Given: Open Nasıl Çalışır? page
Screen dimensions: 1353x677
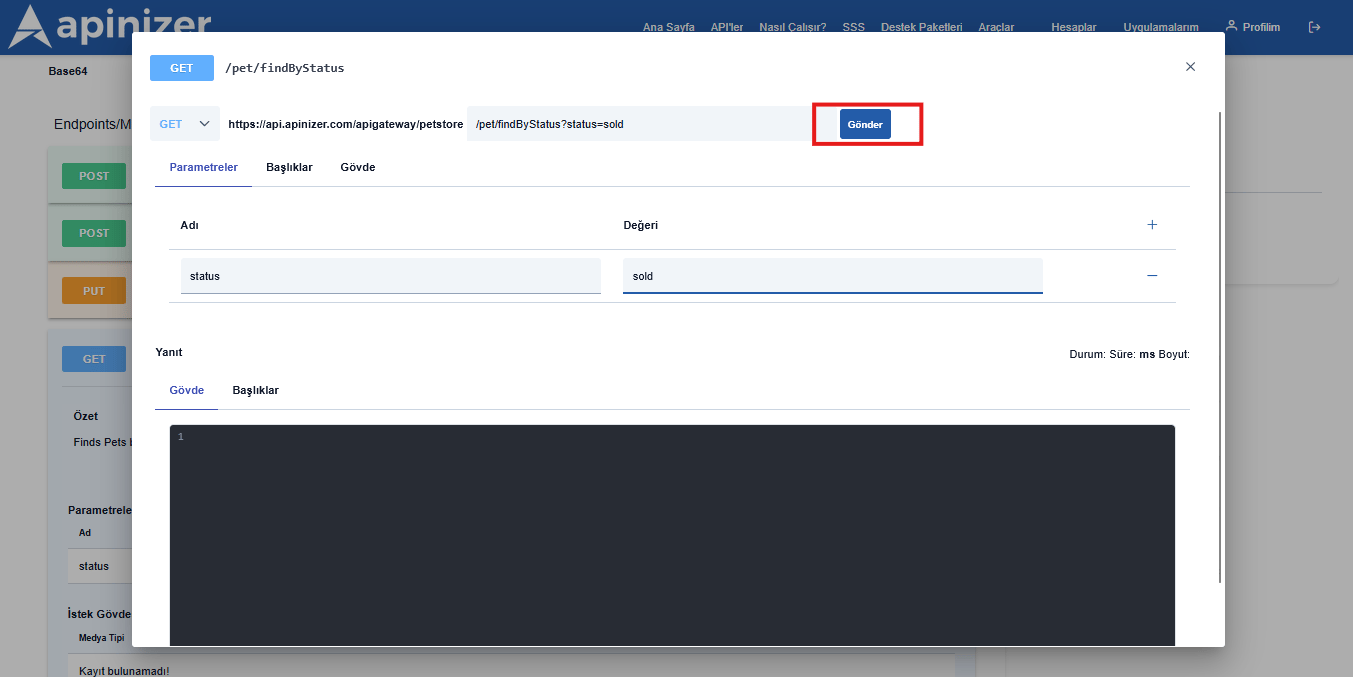Looking at the screenshot, I should pos(793,27).
